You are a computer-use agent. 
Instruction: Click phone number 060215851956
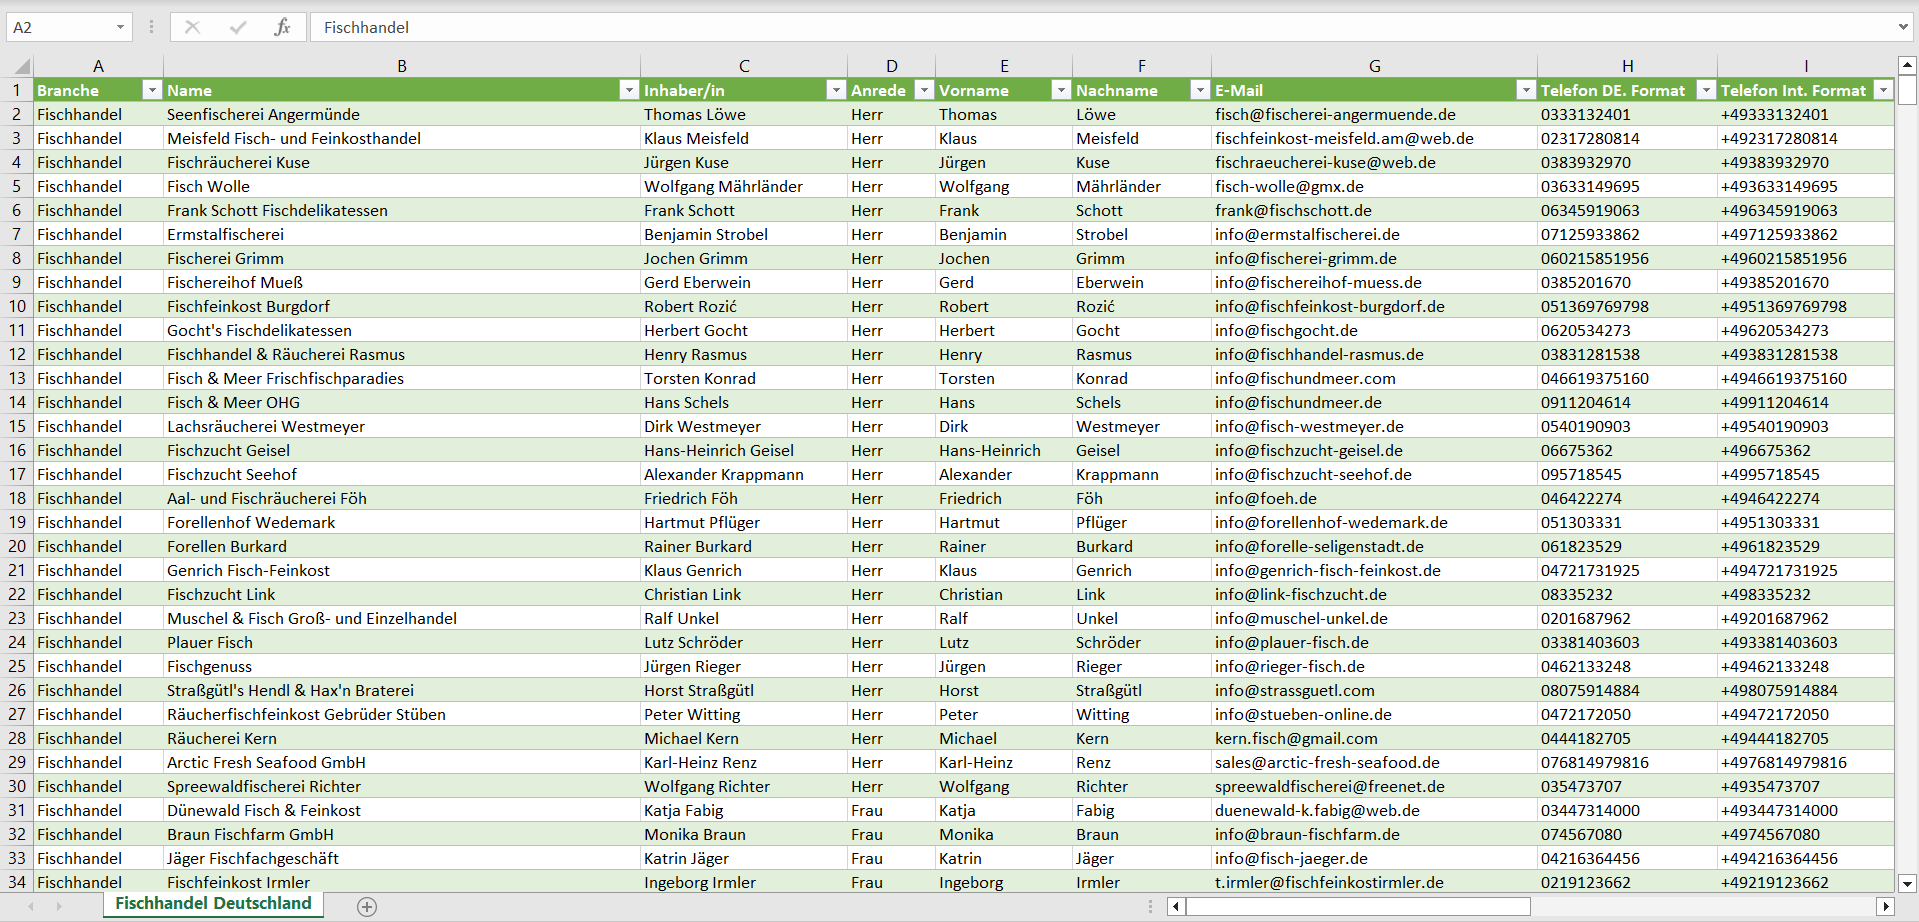coord(1628,258)
